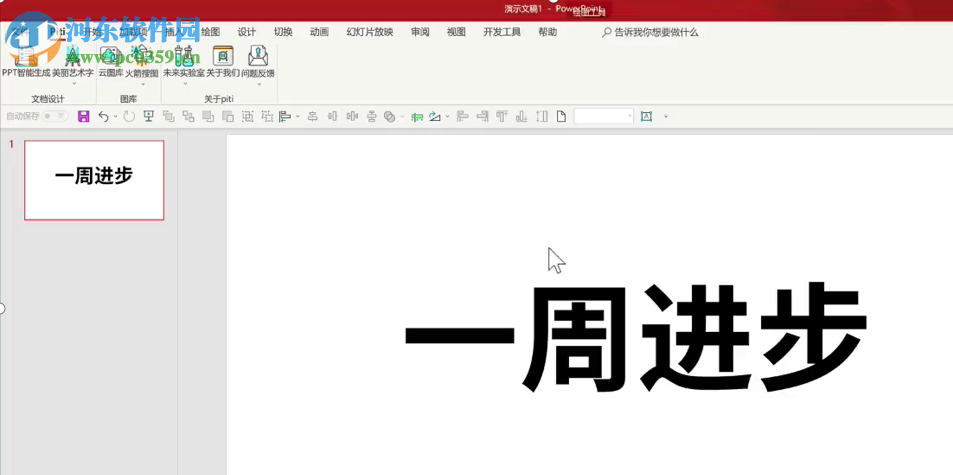Toggle the 自动保存 autosave switch

tap(55, 116)
